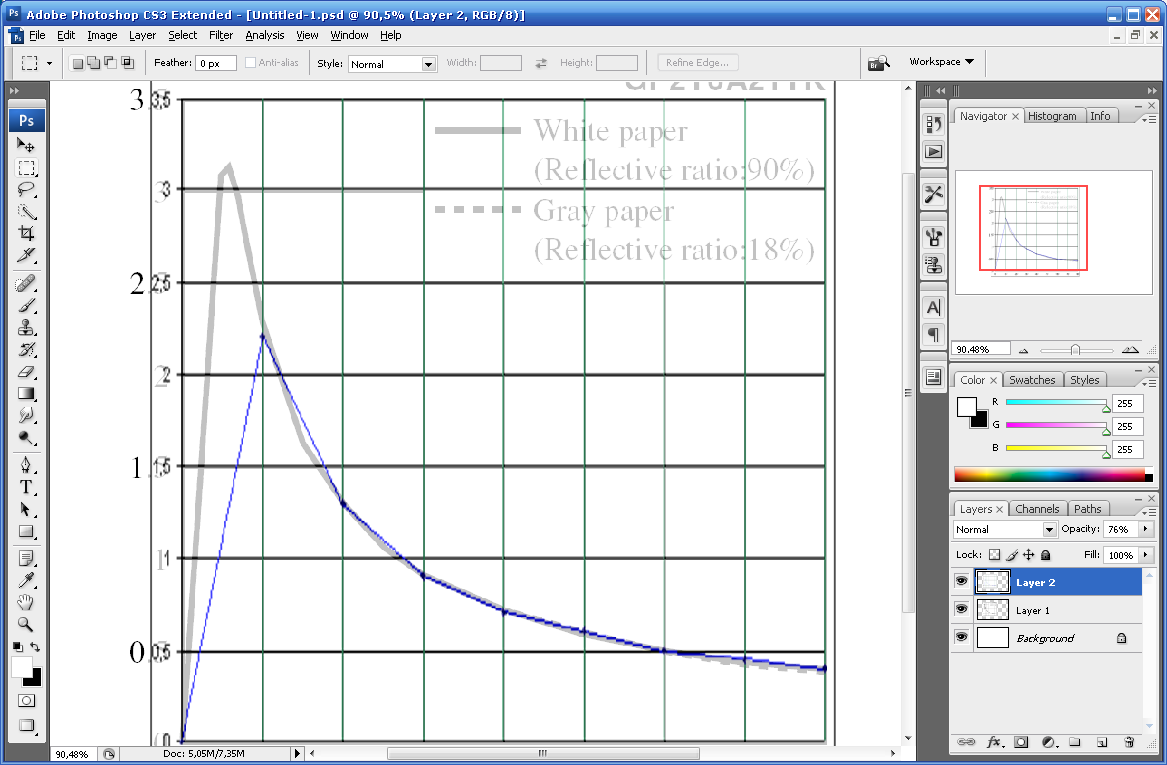Hide the Background layer visibility
The width and height of the screenshot is (1167, 765).
click(x=962, y=638)
